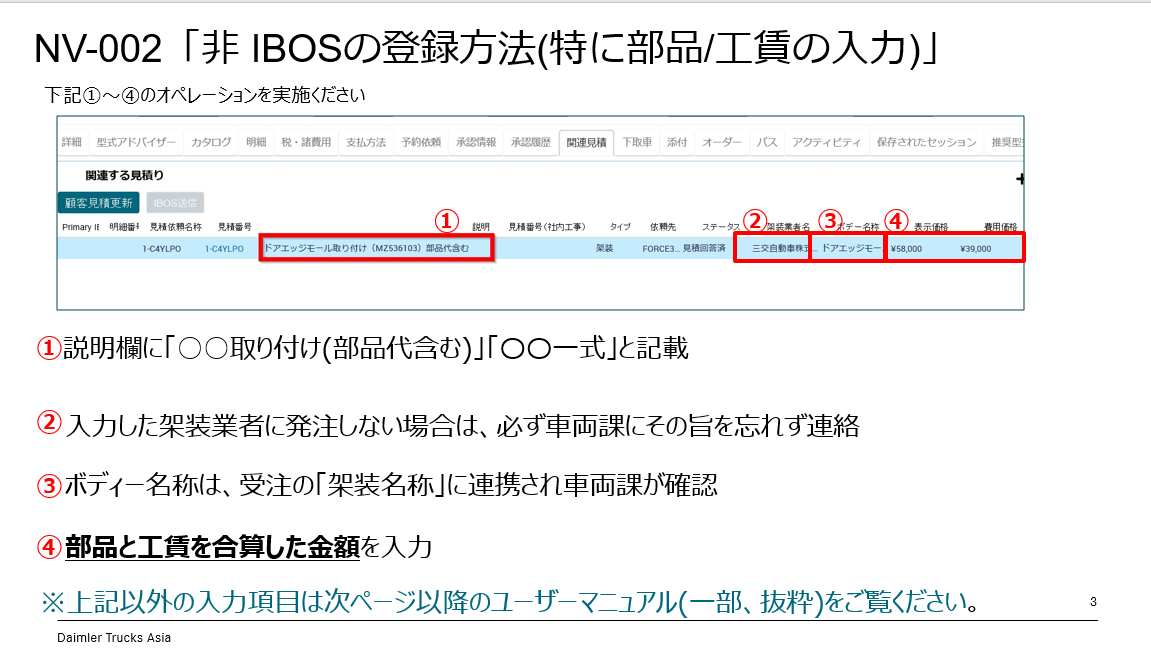Open the blue 1-C4YLPO estimate number link

[x=224, y=249]
